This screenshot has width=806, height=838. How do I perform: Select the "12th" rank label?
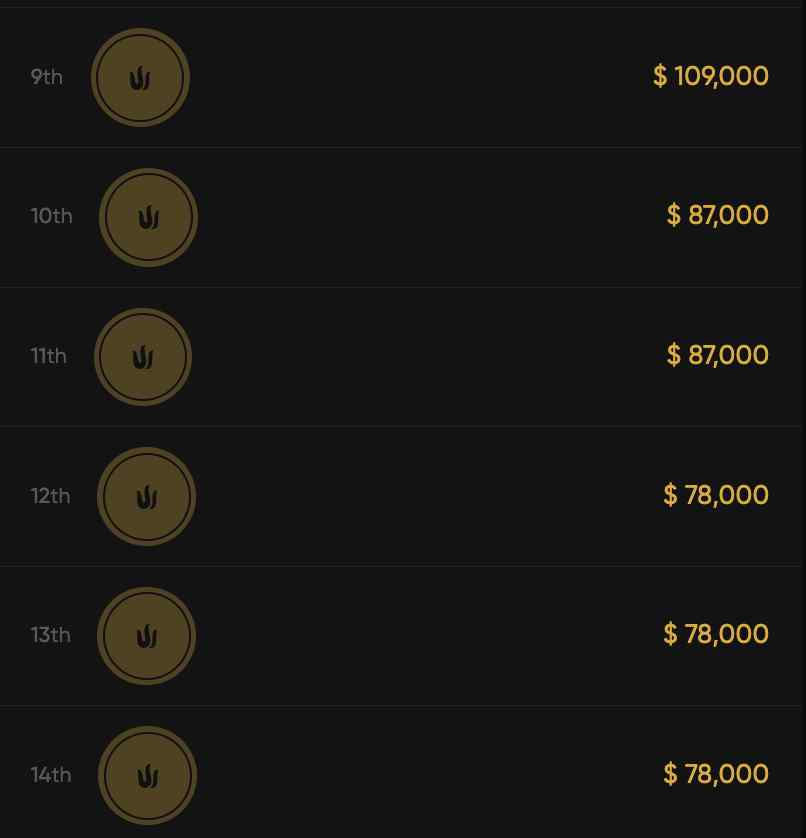(50, 496)
